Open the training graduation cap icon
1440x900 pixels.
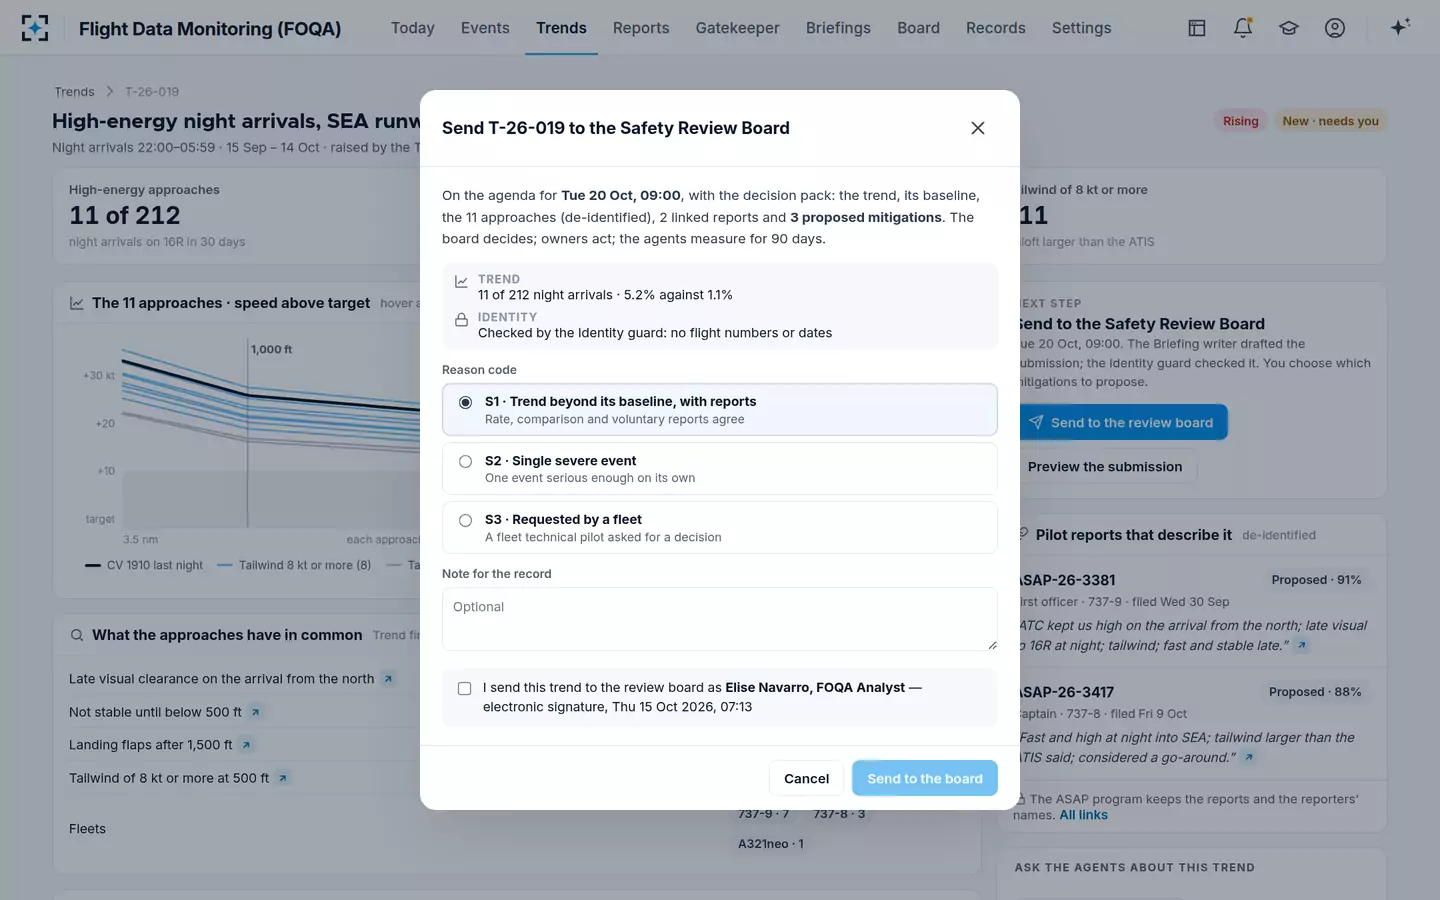(x=1289, y=28)
